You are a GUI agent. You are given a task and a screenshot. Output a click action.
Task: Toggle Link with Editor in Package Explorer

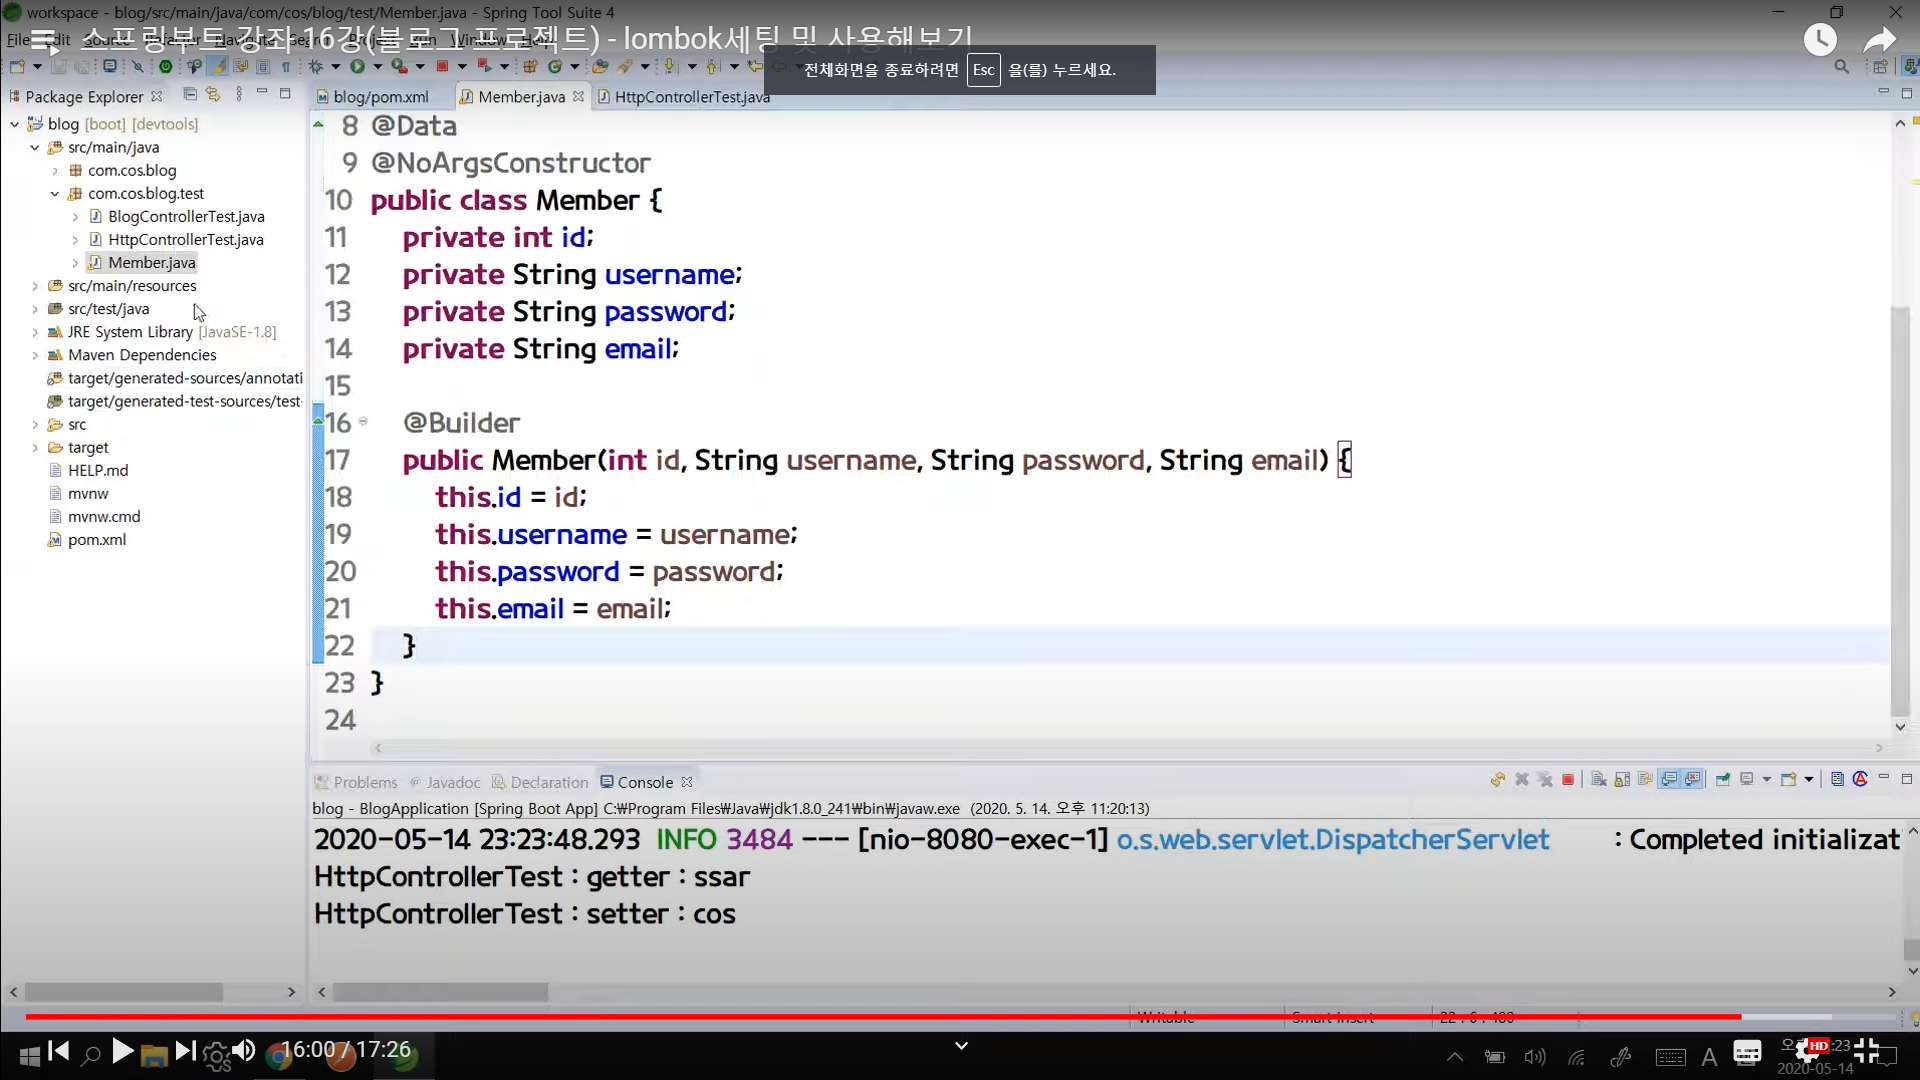tap(213, 94)
